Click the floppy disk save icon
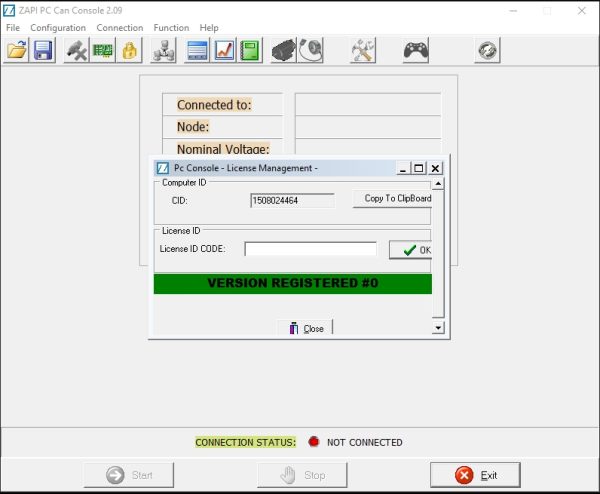 pyautogui.click(x=43, y=50)
